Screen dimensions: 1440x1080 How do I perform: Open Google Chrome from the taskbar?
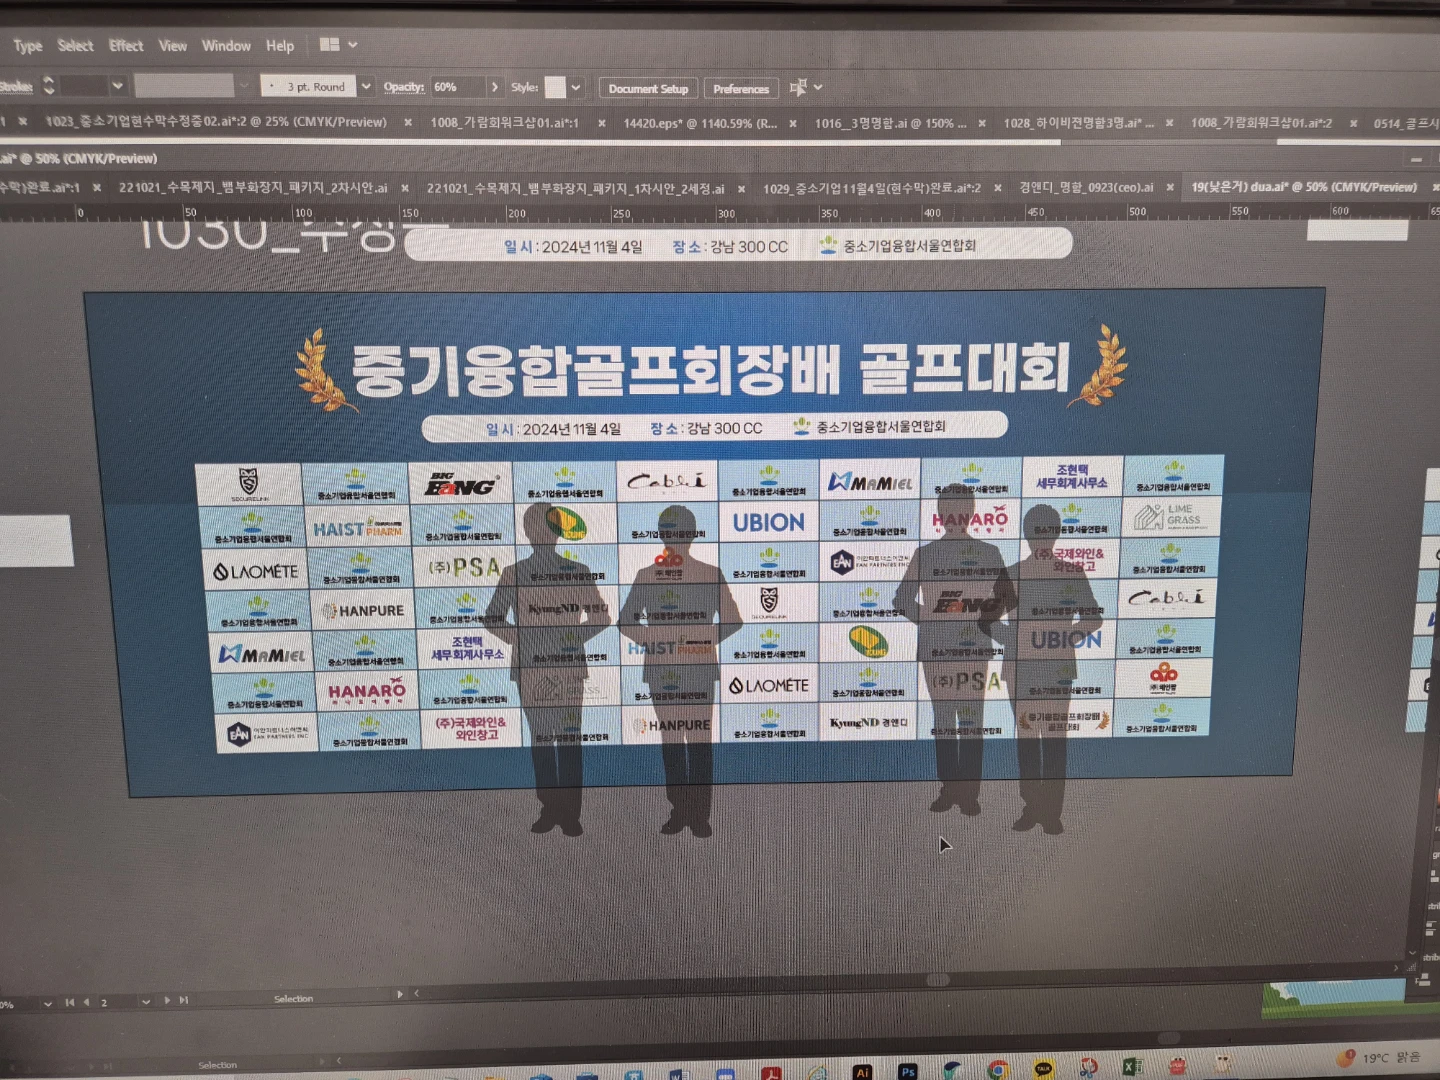[998, 1070]
